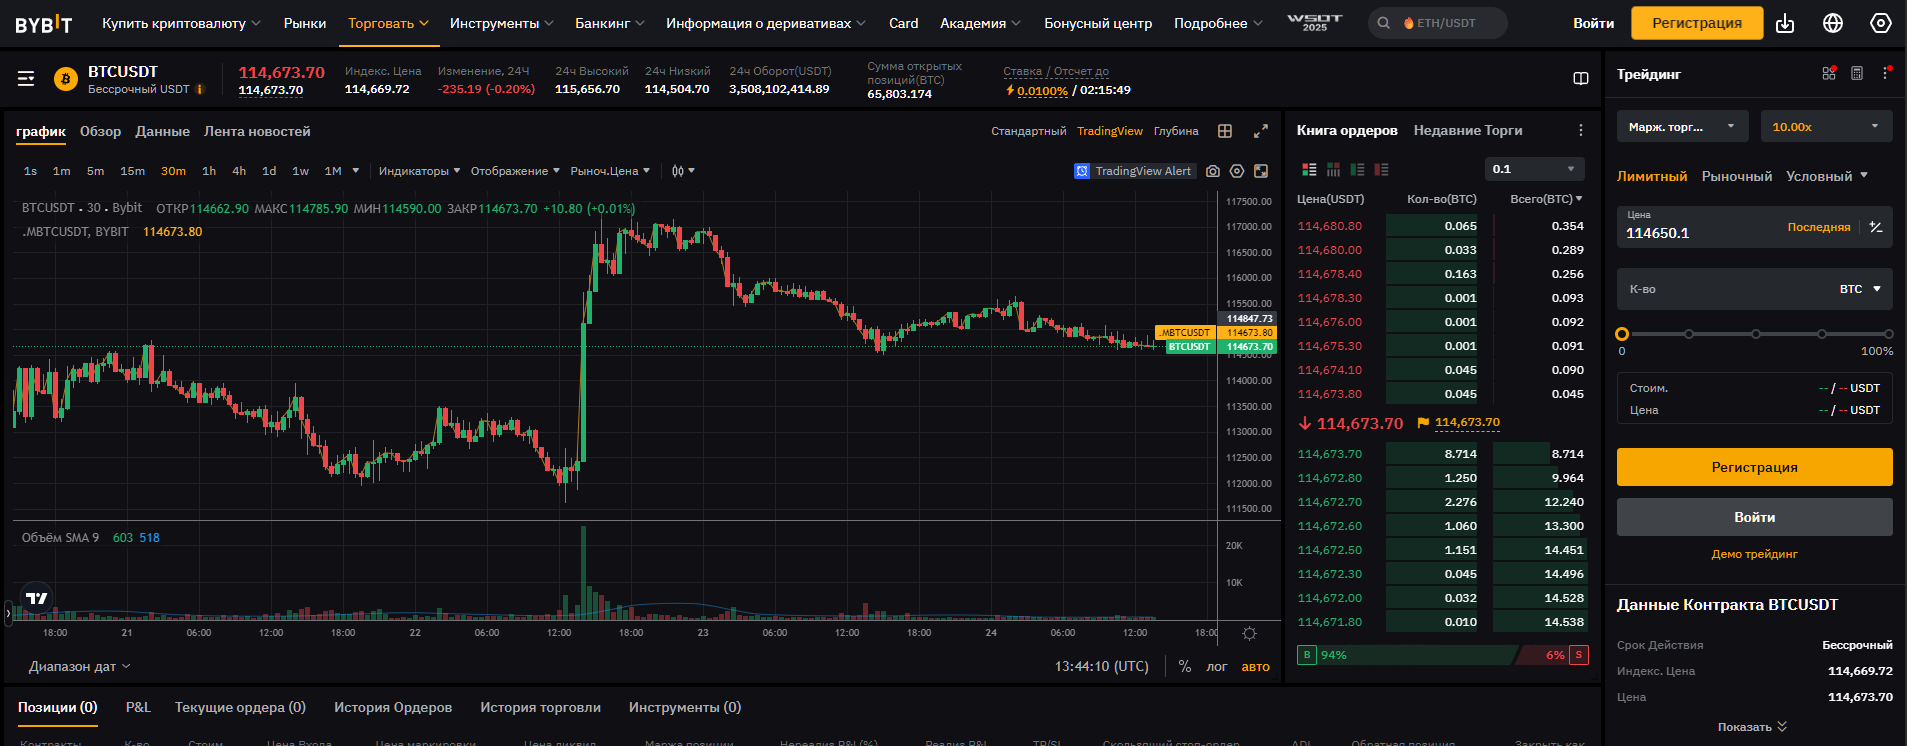Open order book 0.1 grouping dropdown
The height and width of the screenshot is (746, 1907).
(x=1535, y=169)
